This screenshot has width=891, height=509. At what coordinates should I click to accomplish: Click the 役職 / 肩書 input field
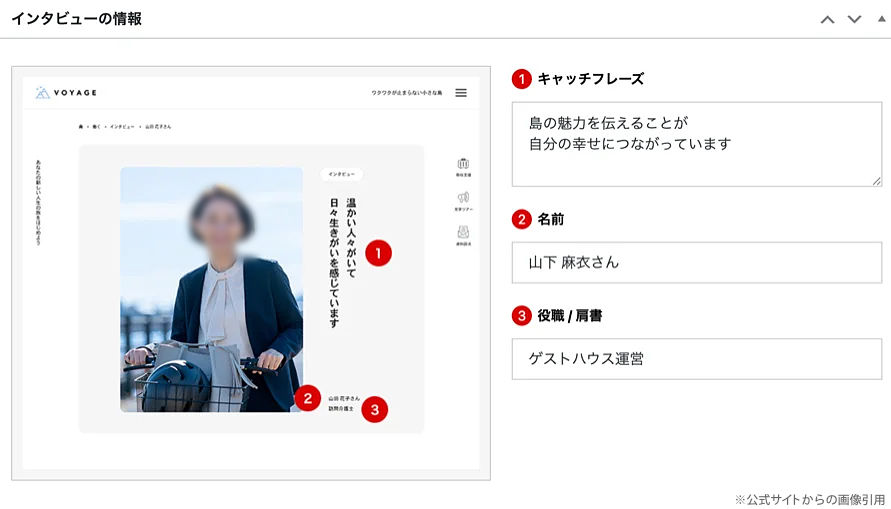(697, 359)
